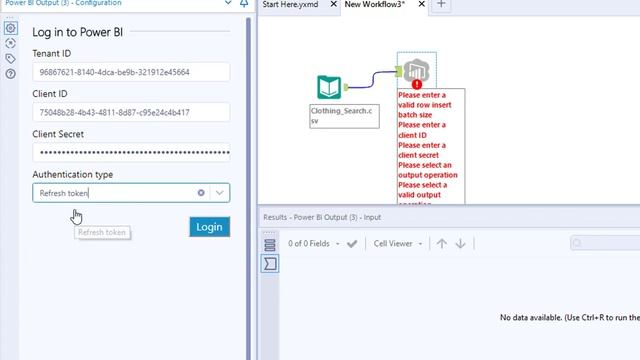
Task: Open the configuration gear tab icon
Action: pos(11,28)
